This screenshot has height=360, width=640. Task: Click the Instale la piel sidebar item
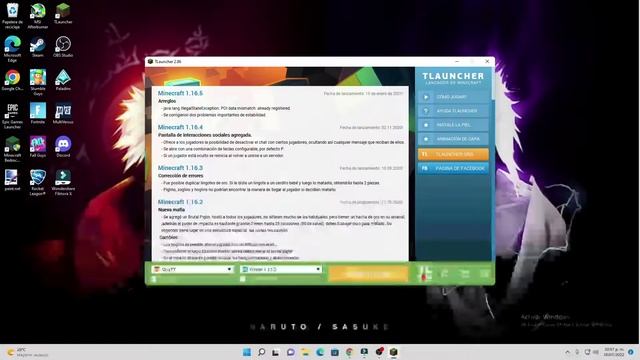[x=453, y=125]
